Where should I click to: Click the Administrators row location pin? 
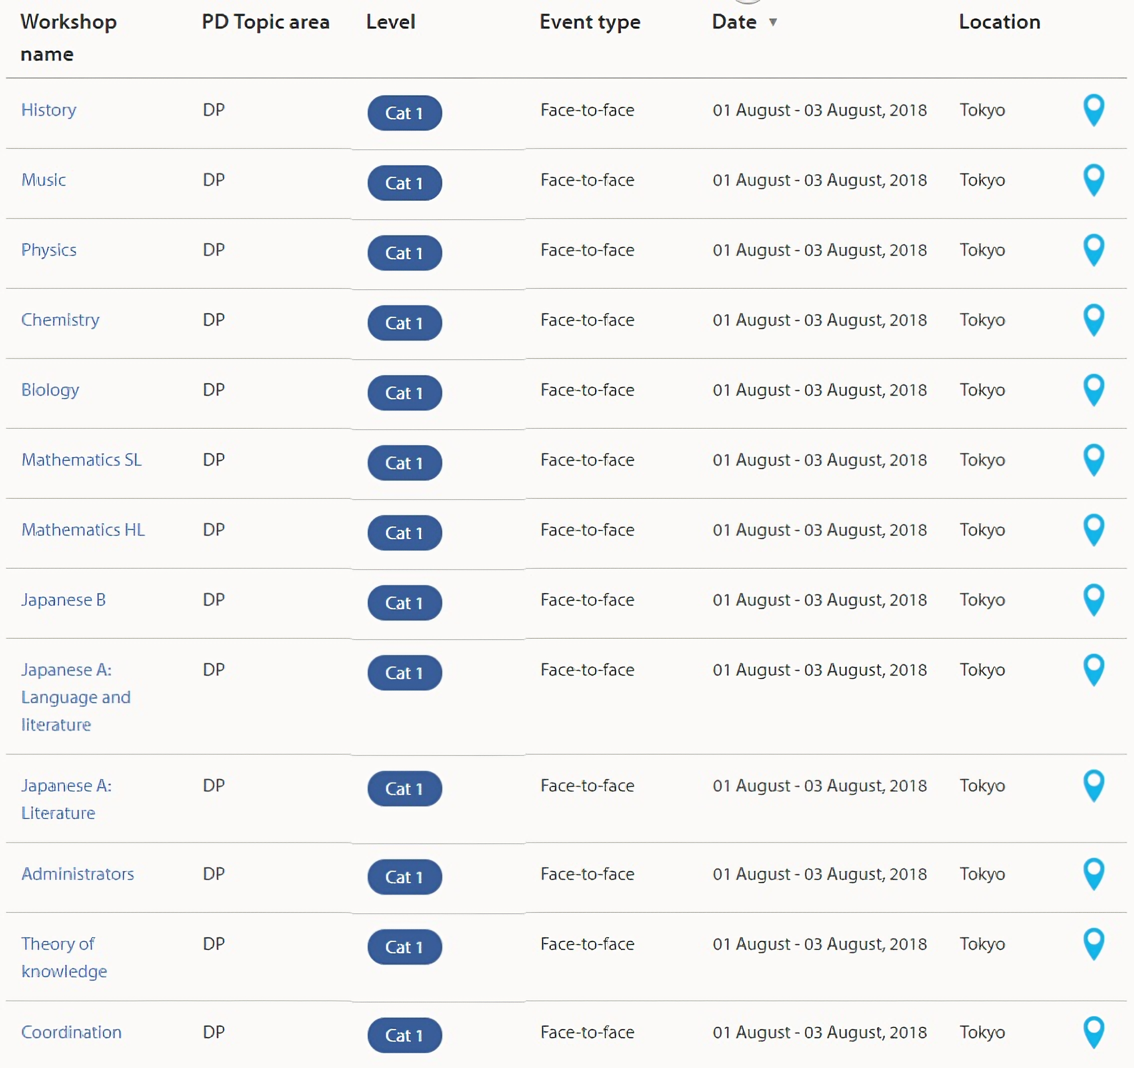click(1094, 873)
